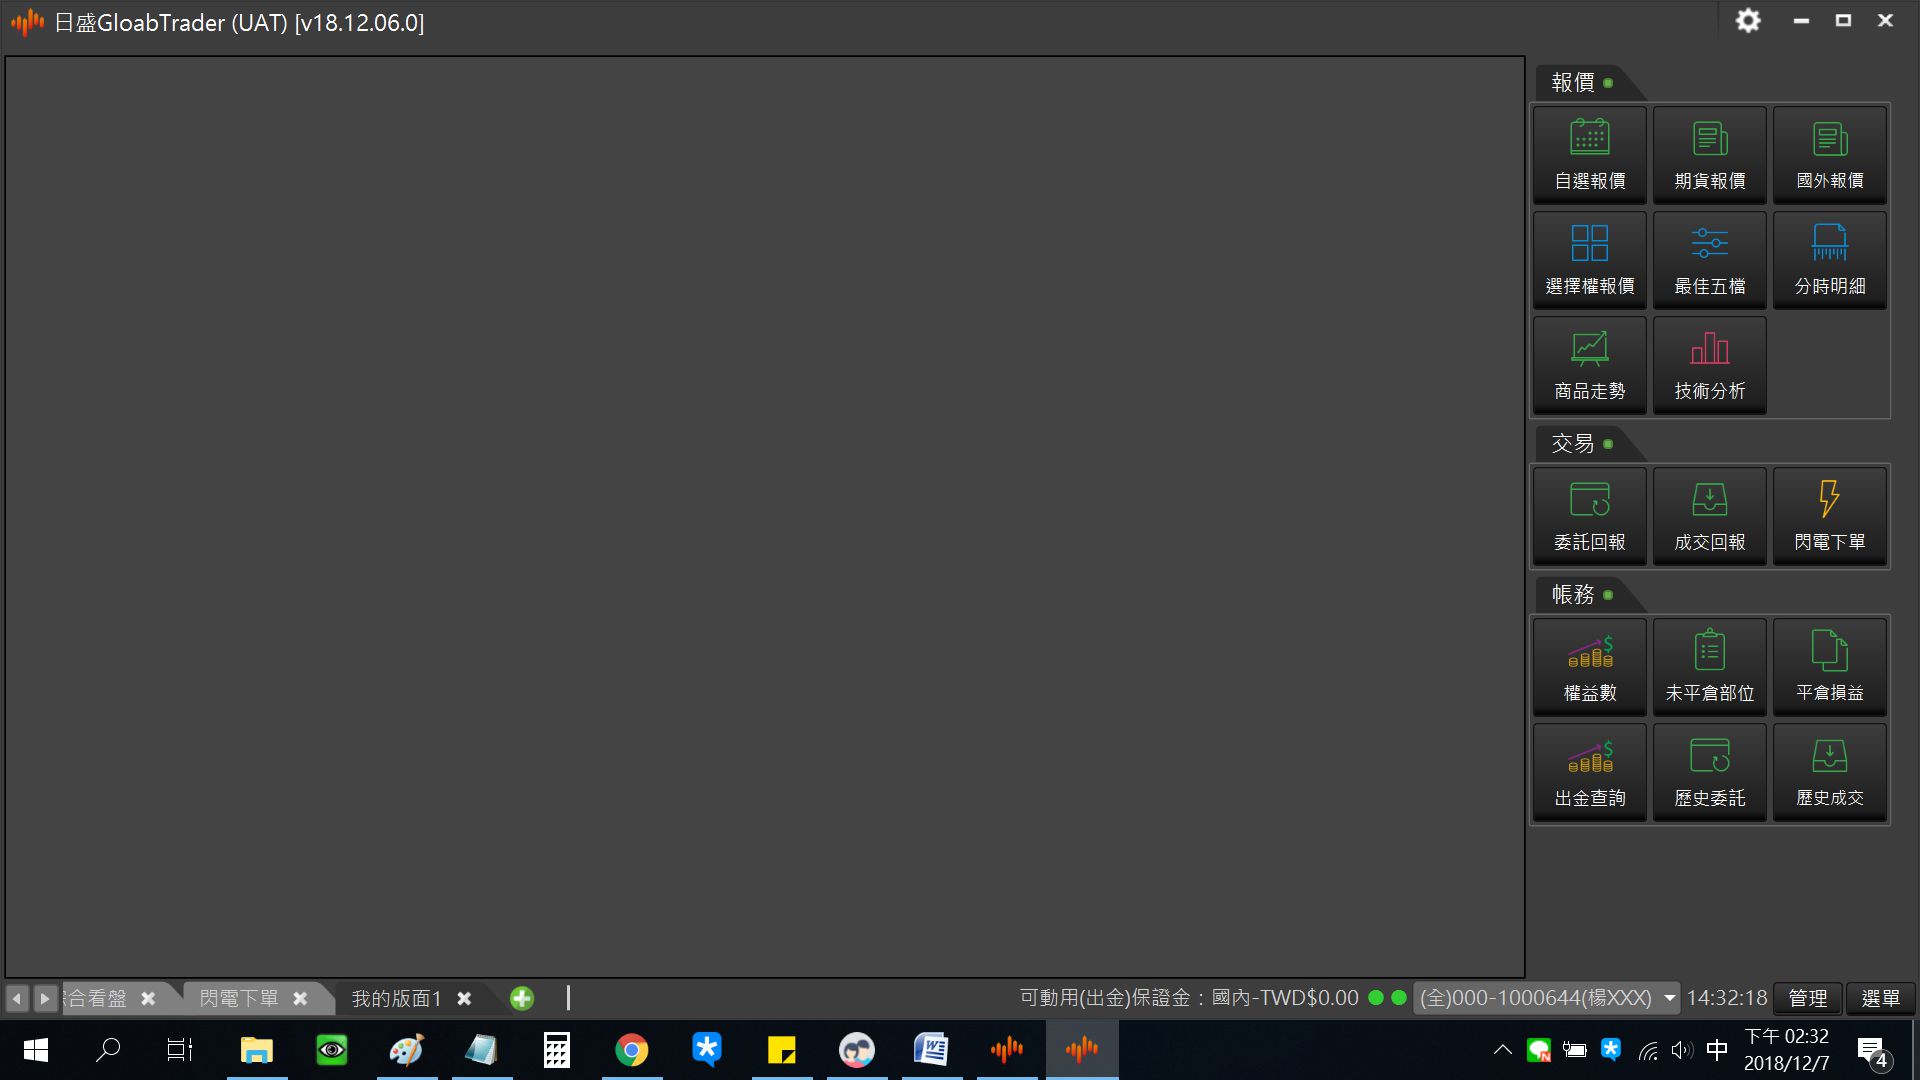This screenshot has width=1920, height=1080.
Task: Open 商品走勢 price trend chart
Action: tap(1589, 365)
